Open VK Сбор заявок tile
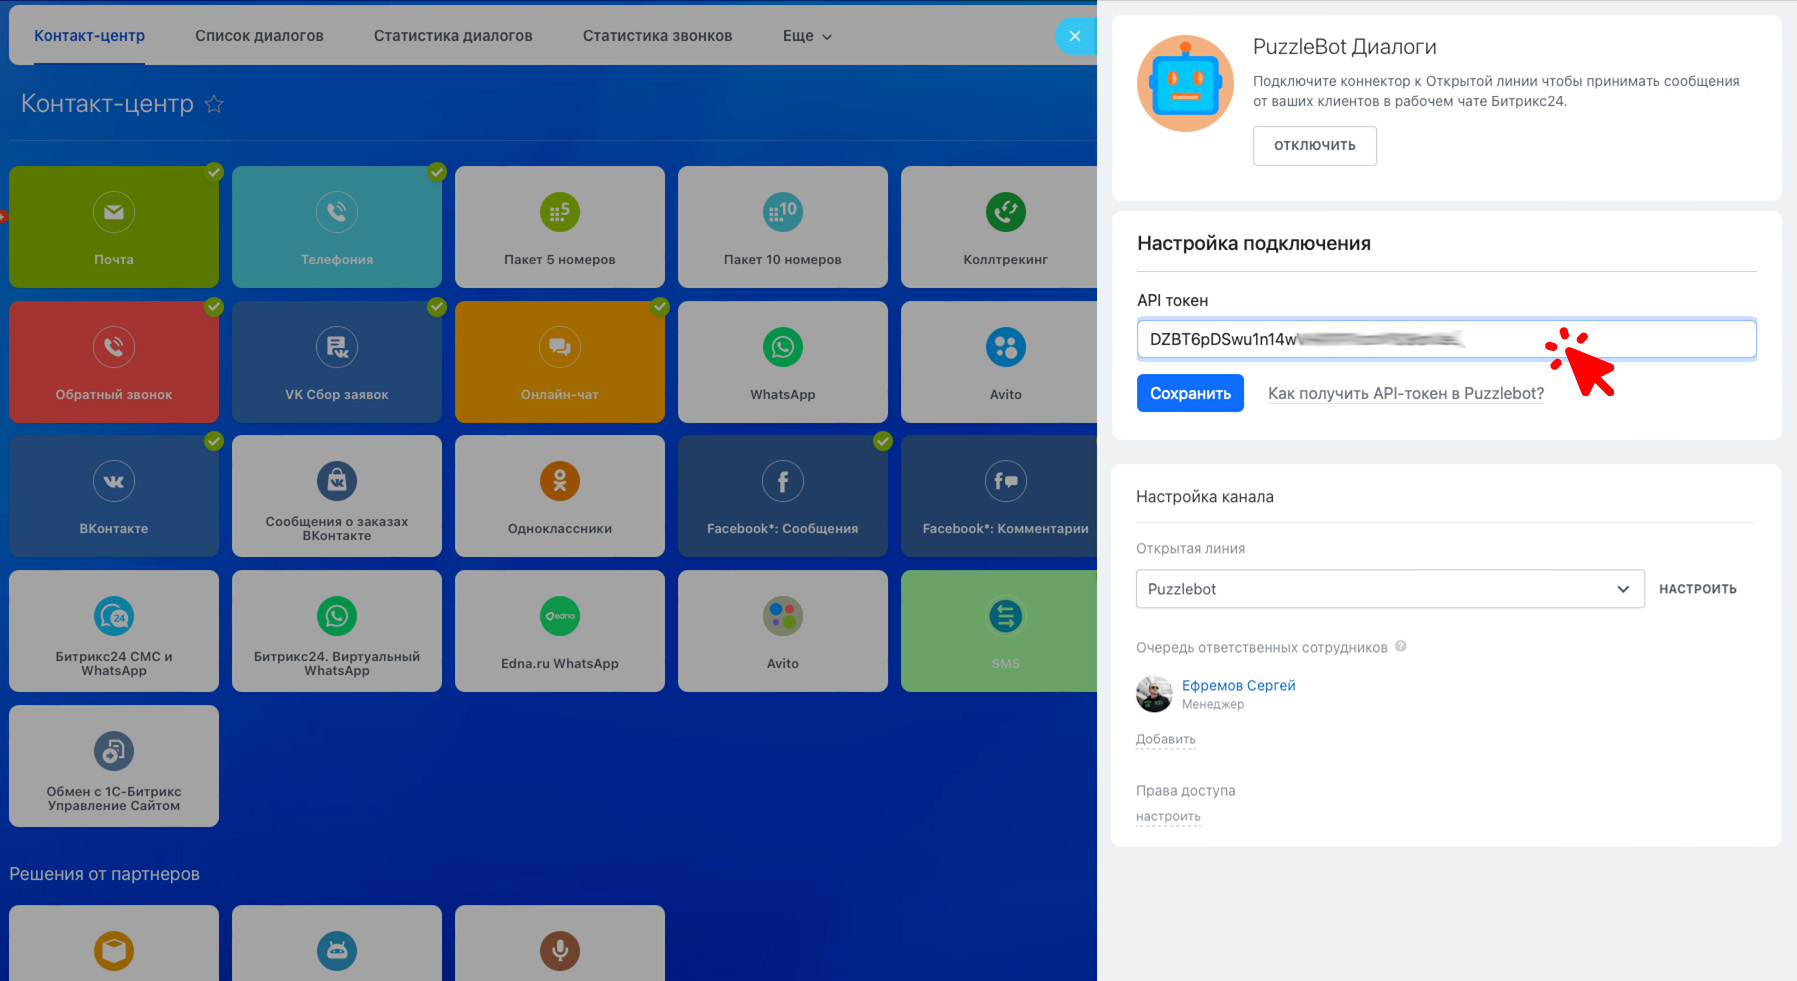The image size is (1797, 981). [x=337, y=362]
